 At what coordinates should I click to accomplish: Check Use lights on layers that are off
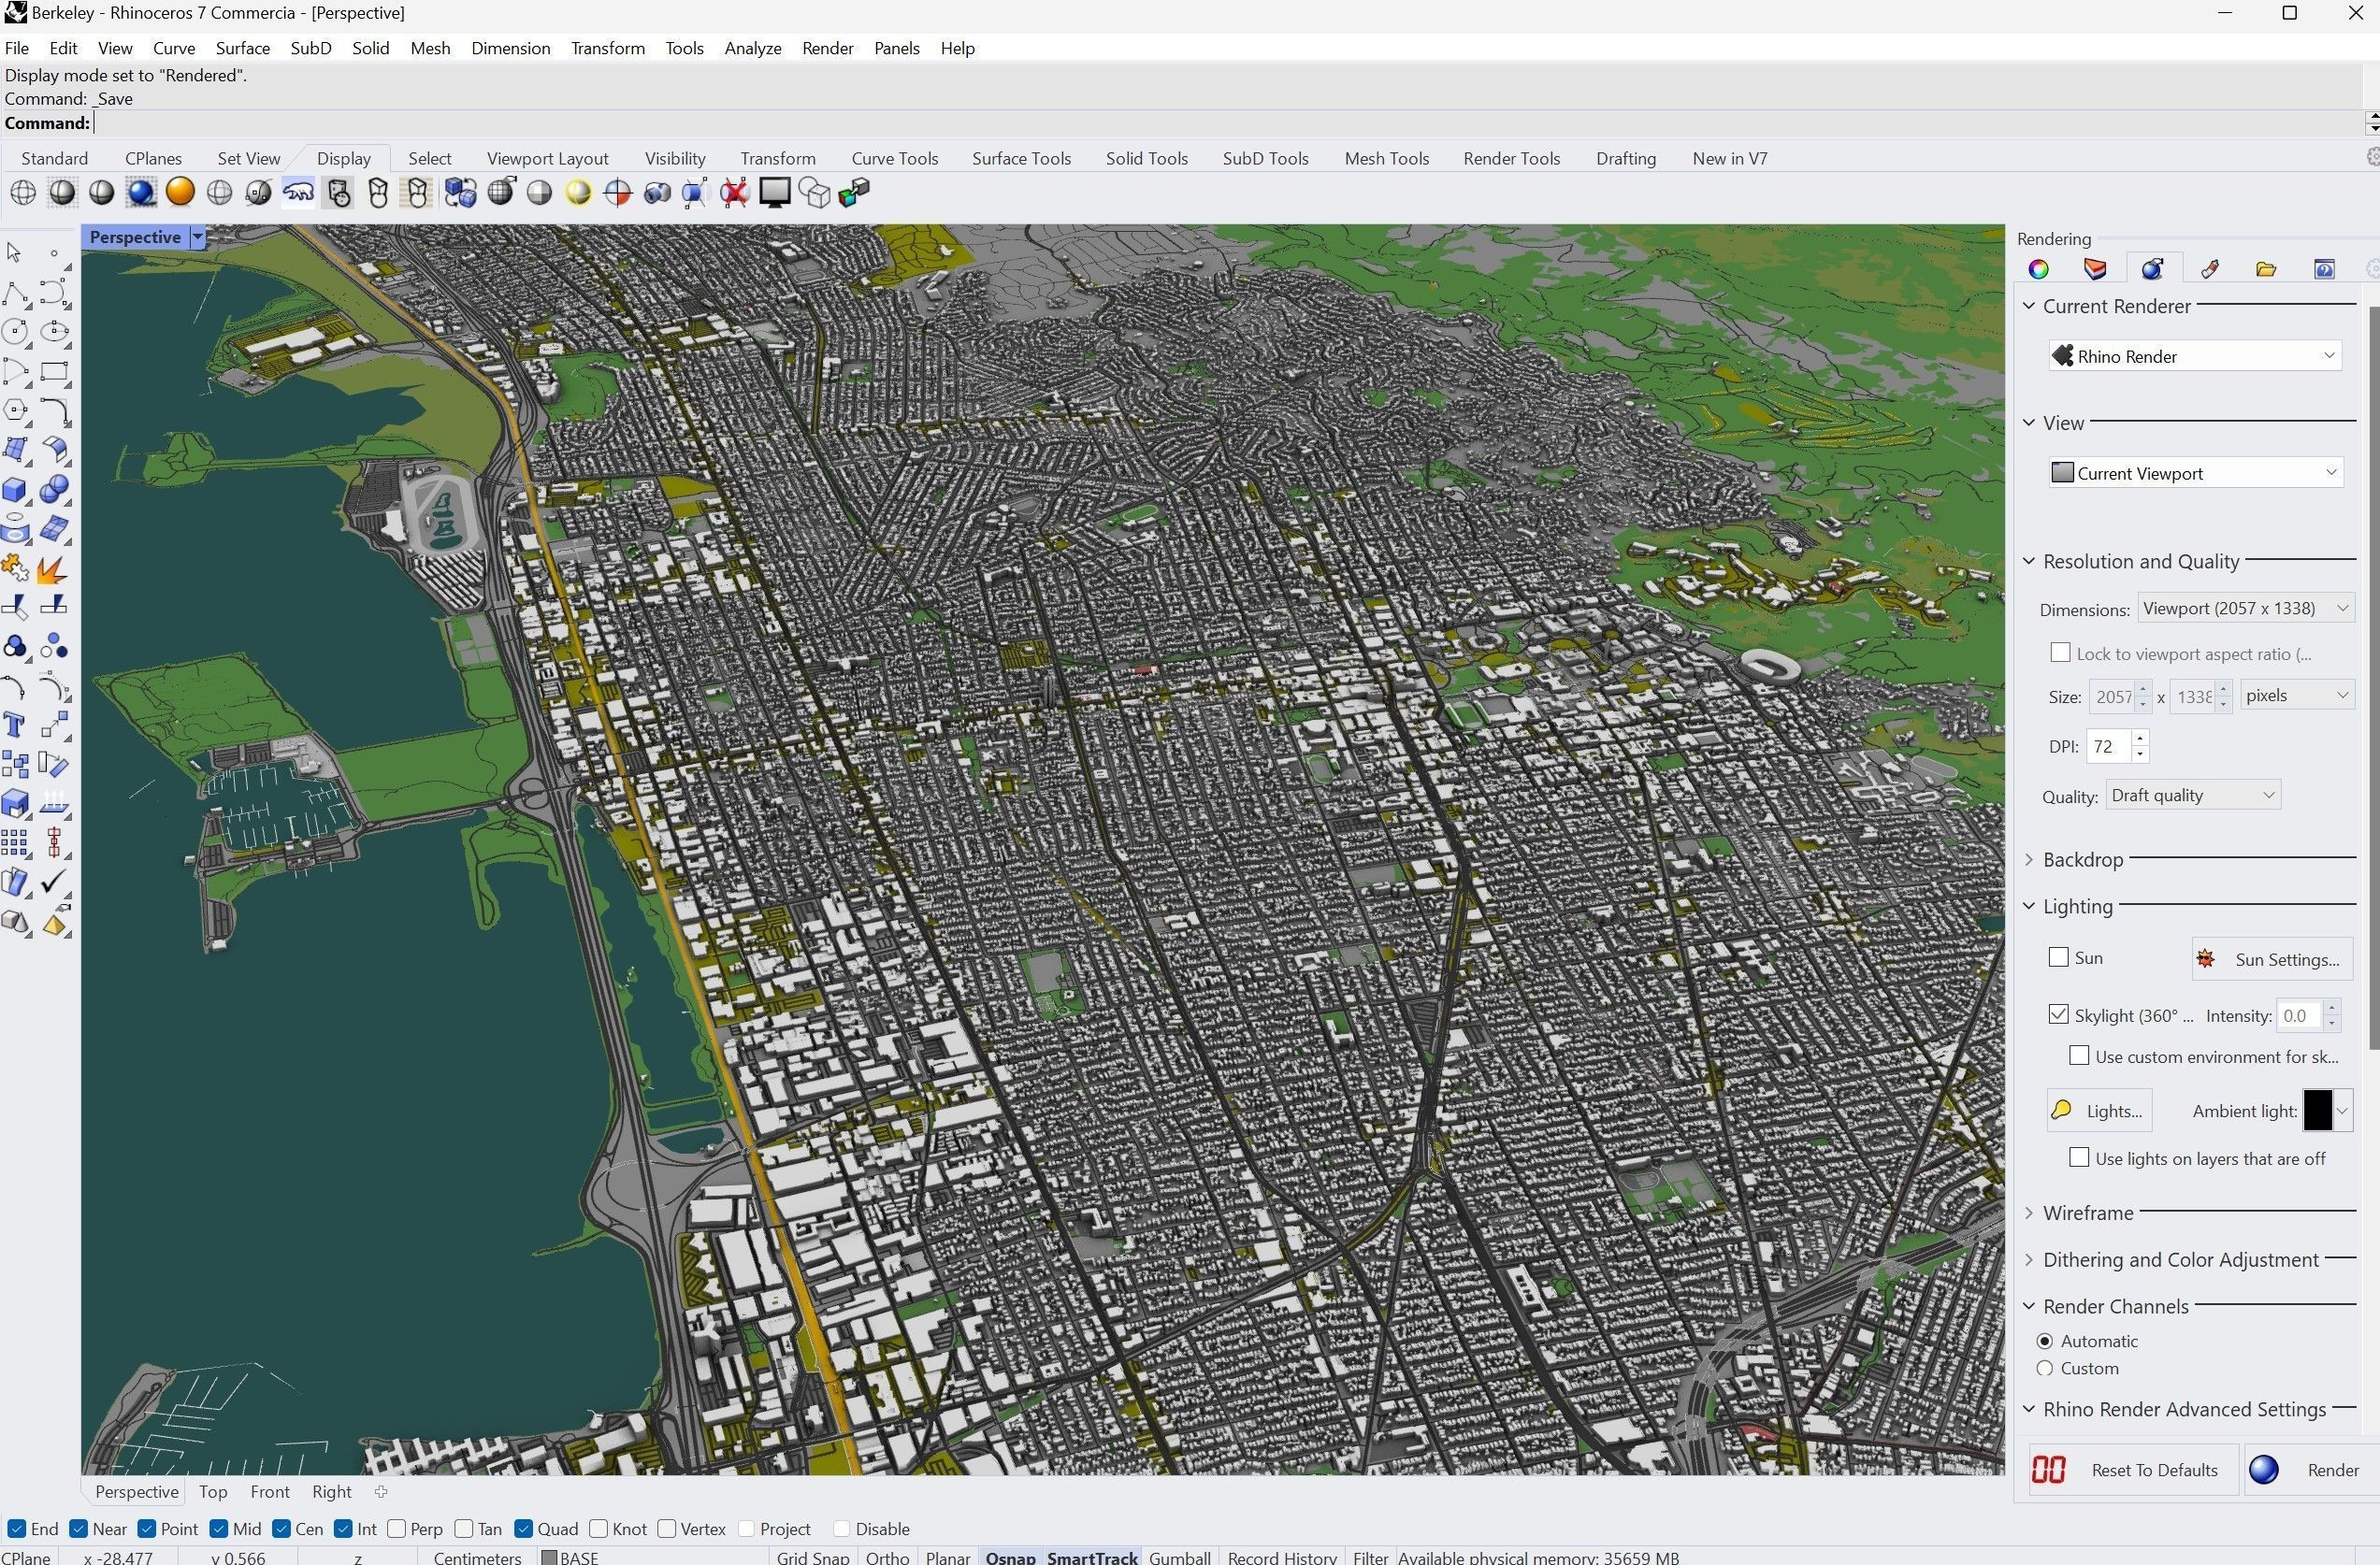coord(2080,1157)
